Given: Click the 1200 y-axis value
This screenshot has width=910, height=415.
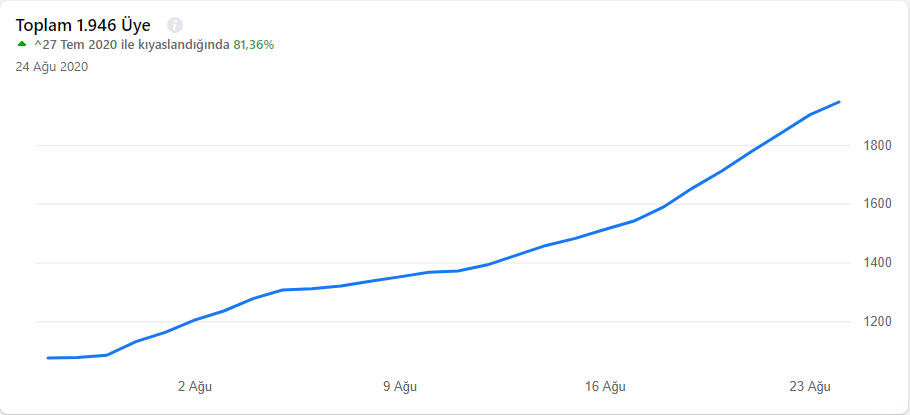Looking at the screenshot, I should (x=879, y=321).
